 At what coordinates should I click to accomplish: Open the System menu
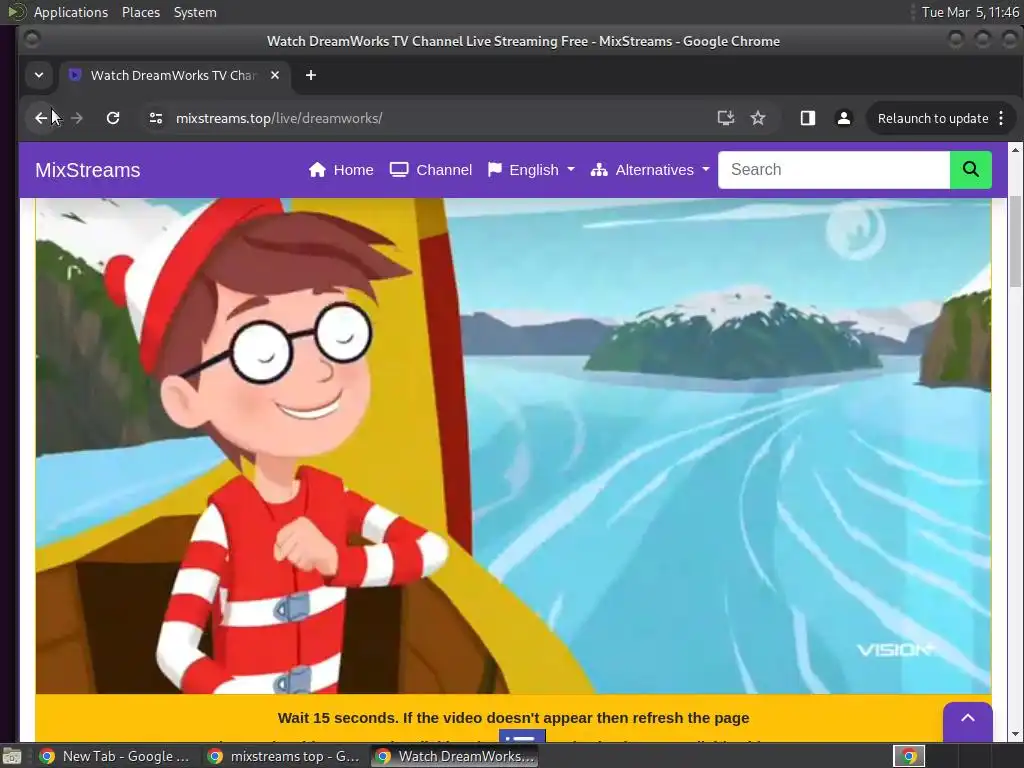[x=195, y=12]
